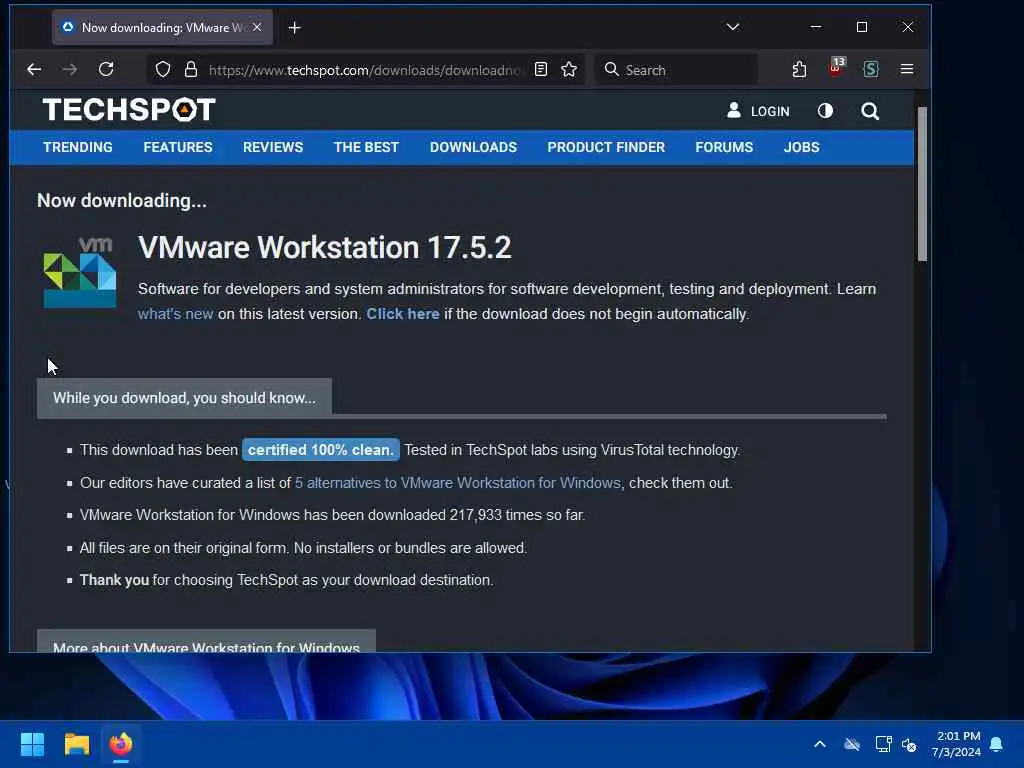Image resolution: width=1024 pixels, height=768 pixels.
Task: Click the TechSpot logo
Action: tap(129, 110)
